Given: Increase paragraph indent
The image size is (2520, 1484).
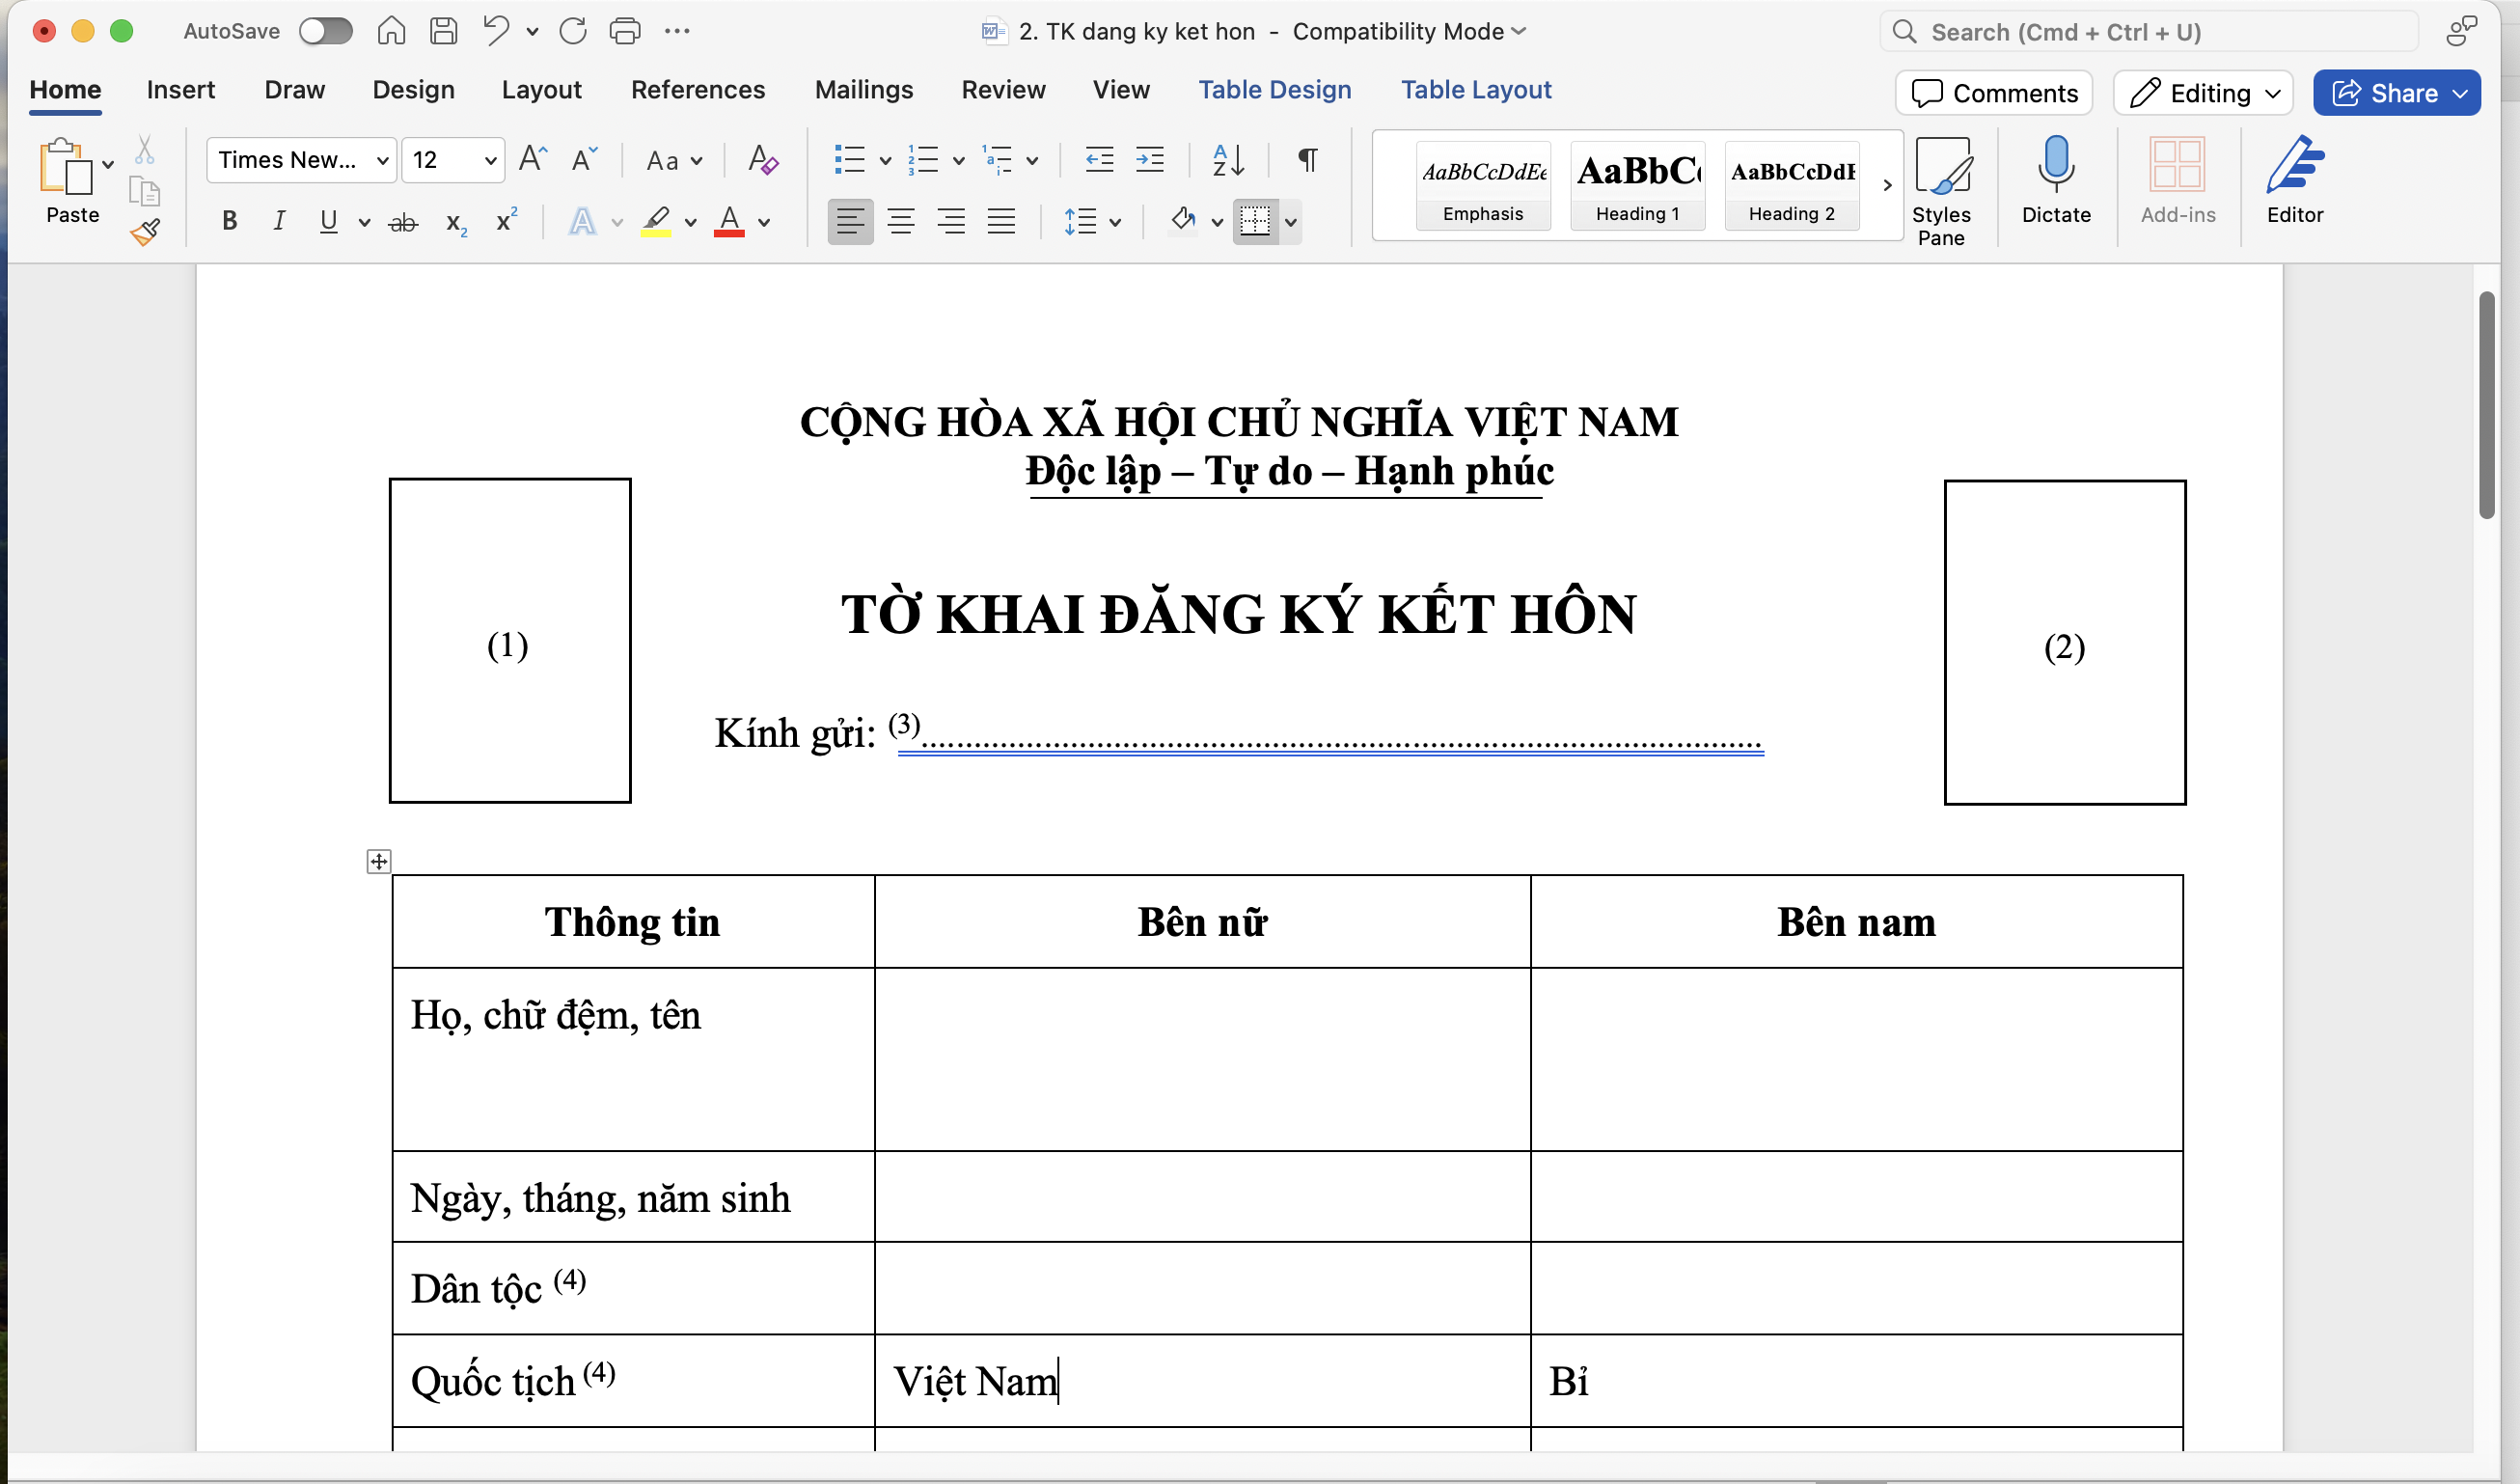Looking at the screenshot, I should tap(1150, 159).
